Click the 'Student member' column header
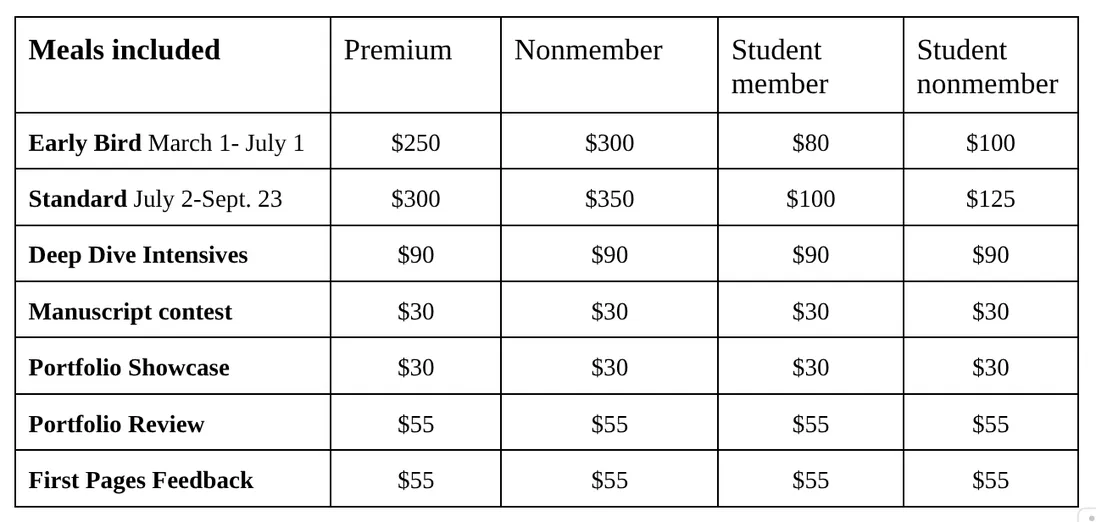The width and height of the screenshot is (1096, 522). pyautogui.click(x=780, y=67)
